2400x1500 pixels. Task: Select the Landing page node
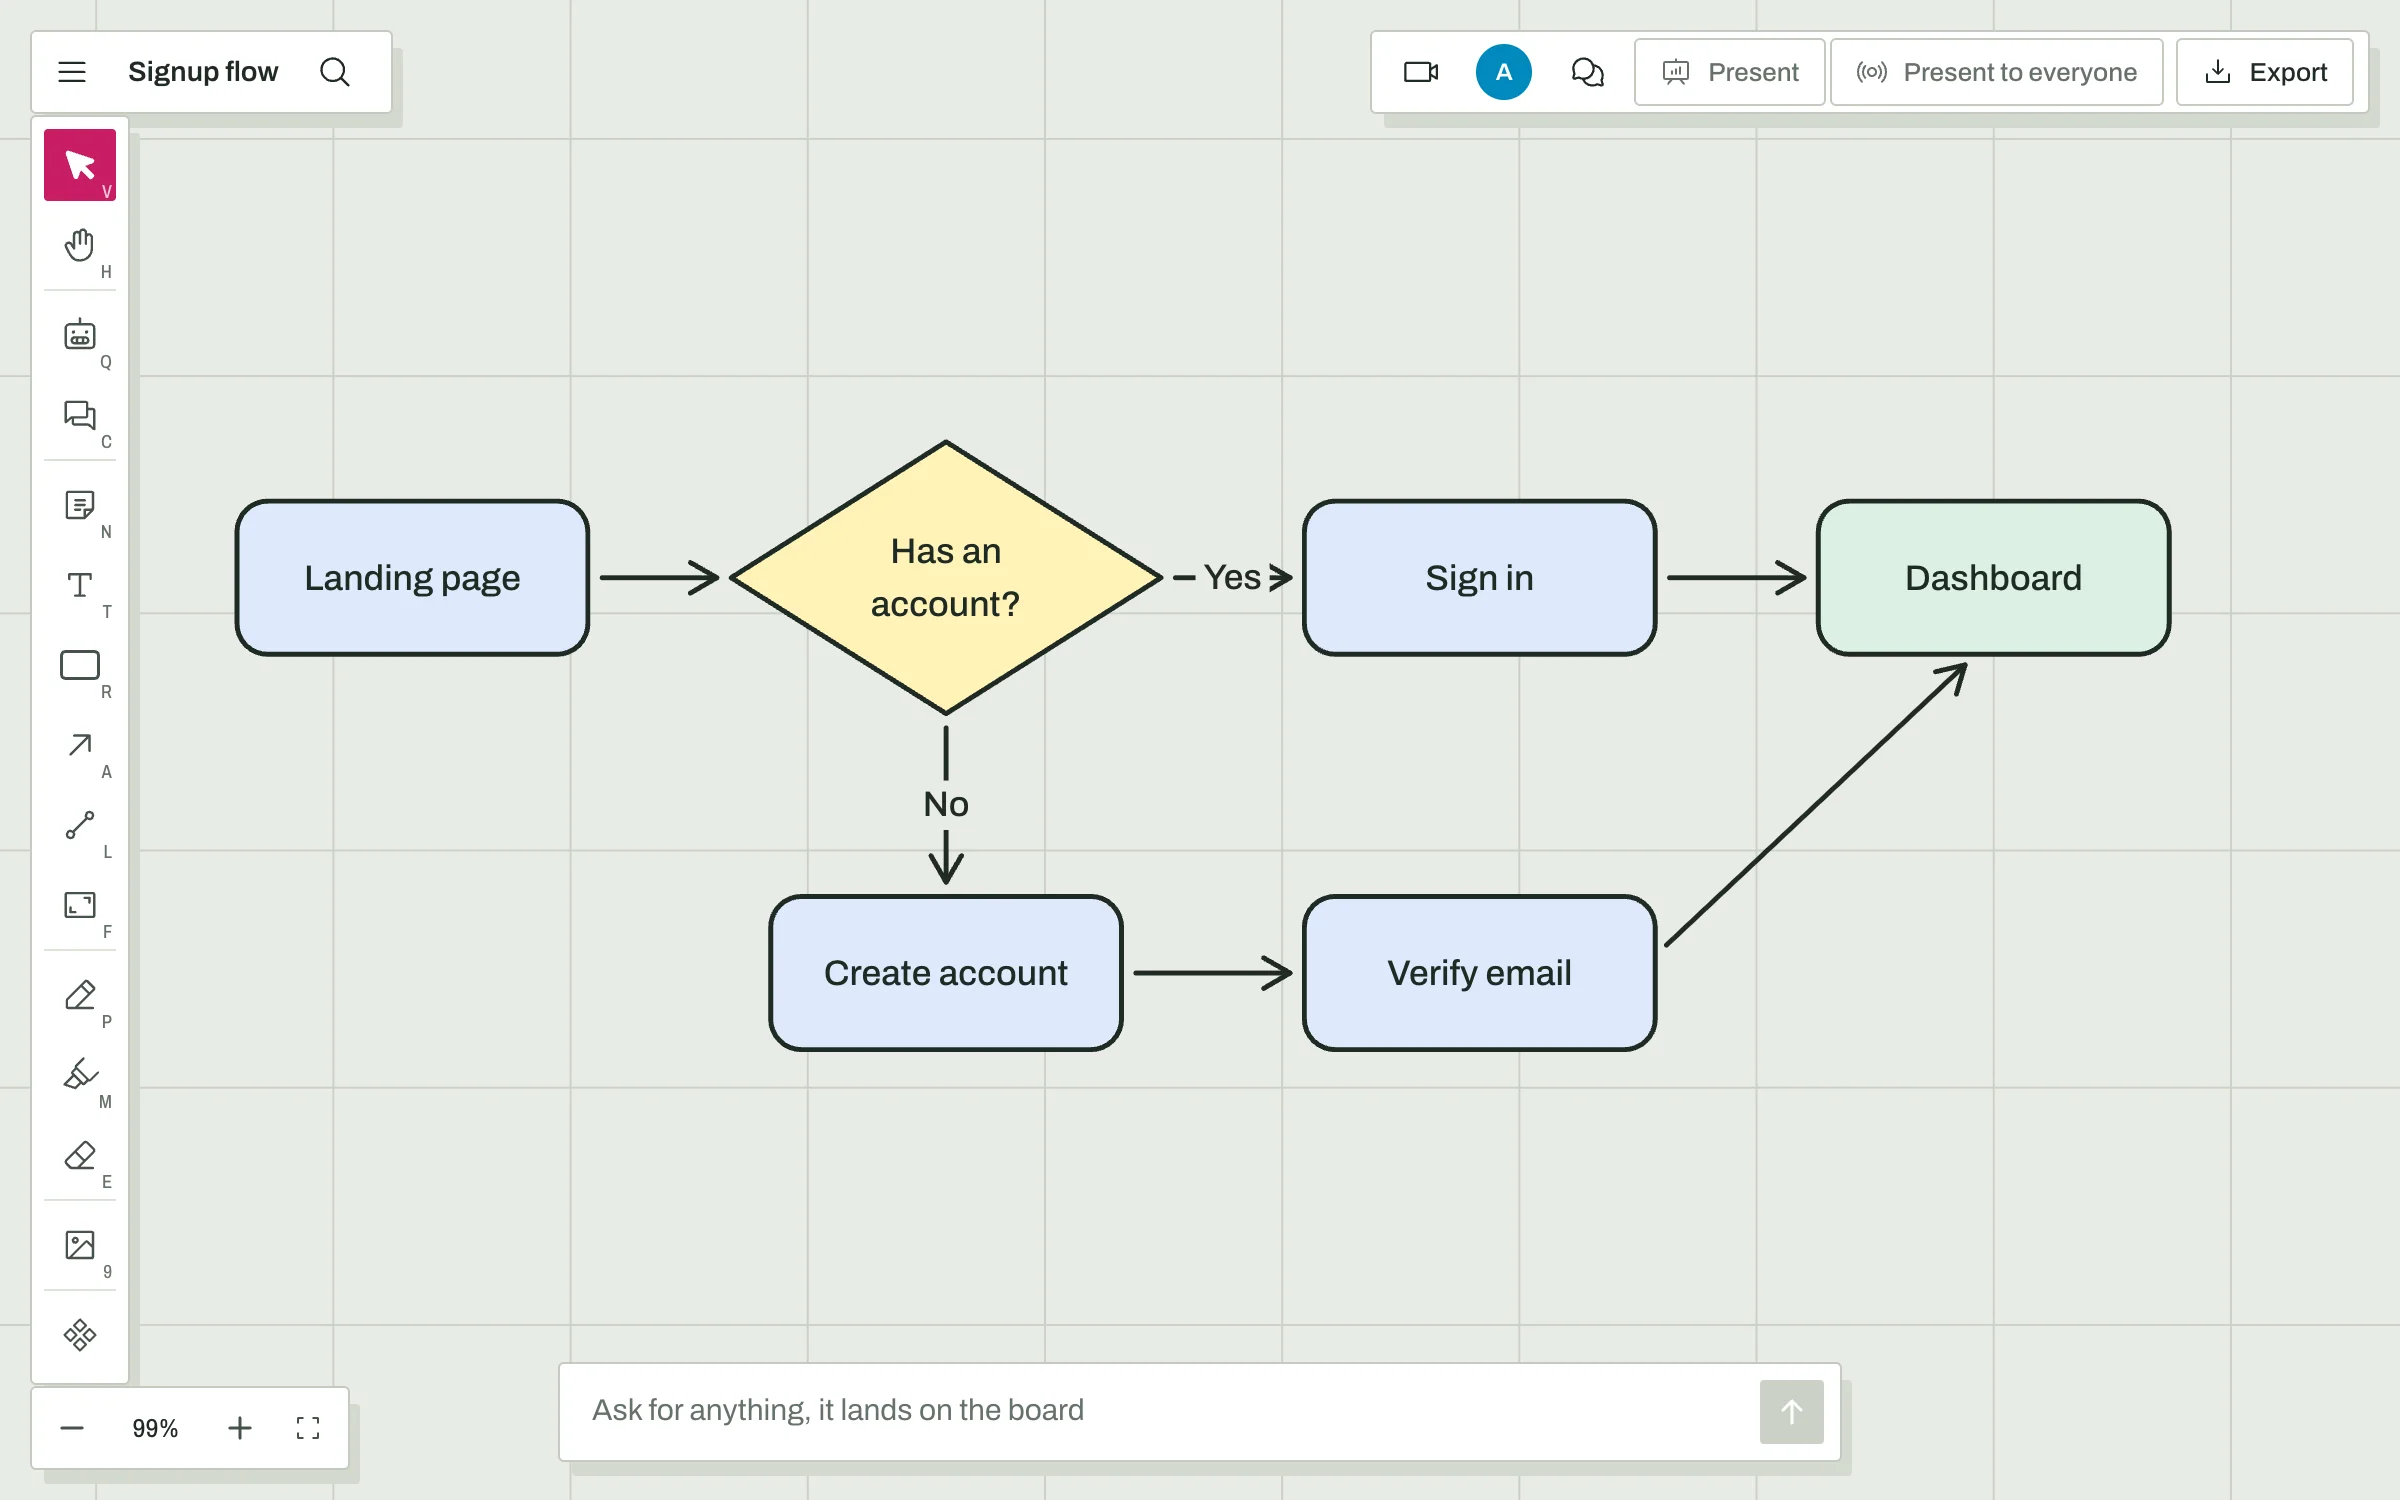click(x=412, y=578)
